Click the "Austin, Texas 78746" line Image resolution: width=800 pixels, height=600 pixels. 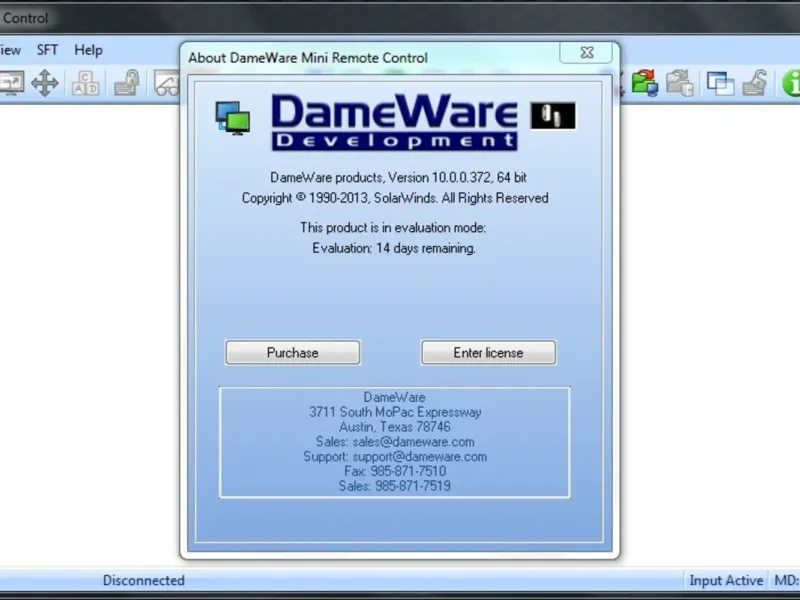395,427
